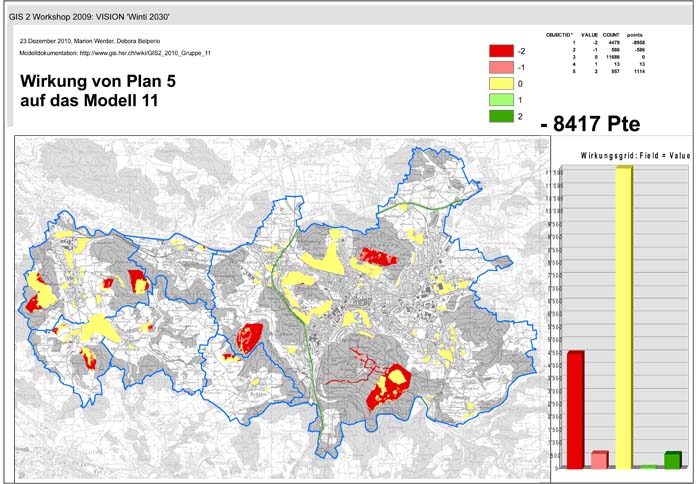
Task: Click the OBJECTID column header in table
Action: (x=560, y=35)
